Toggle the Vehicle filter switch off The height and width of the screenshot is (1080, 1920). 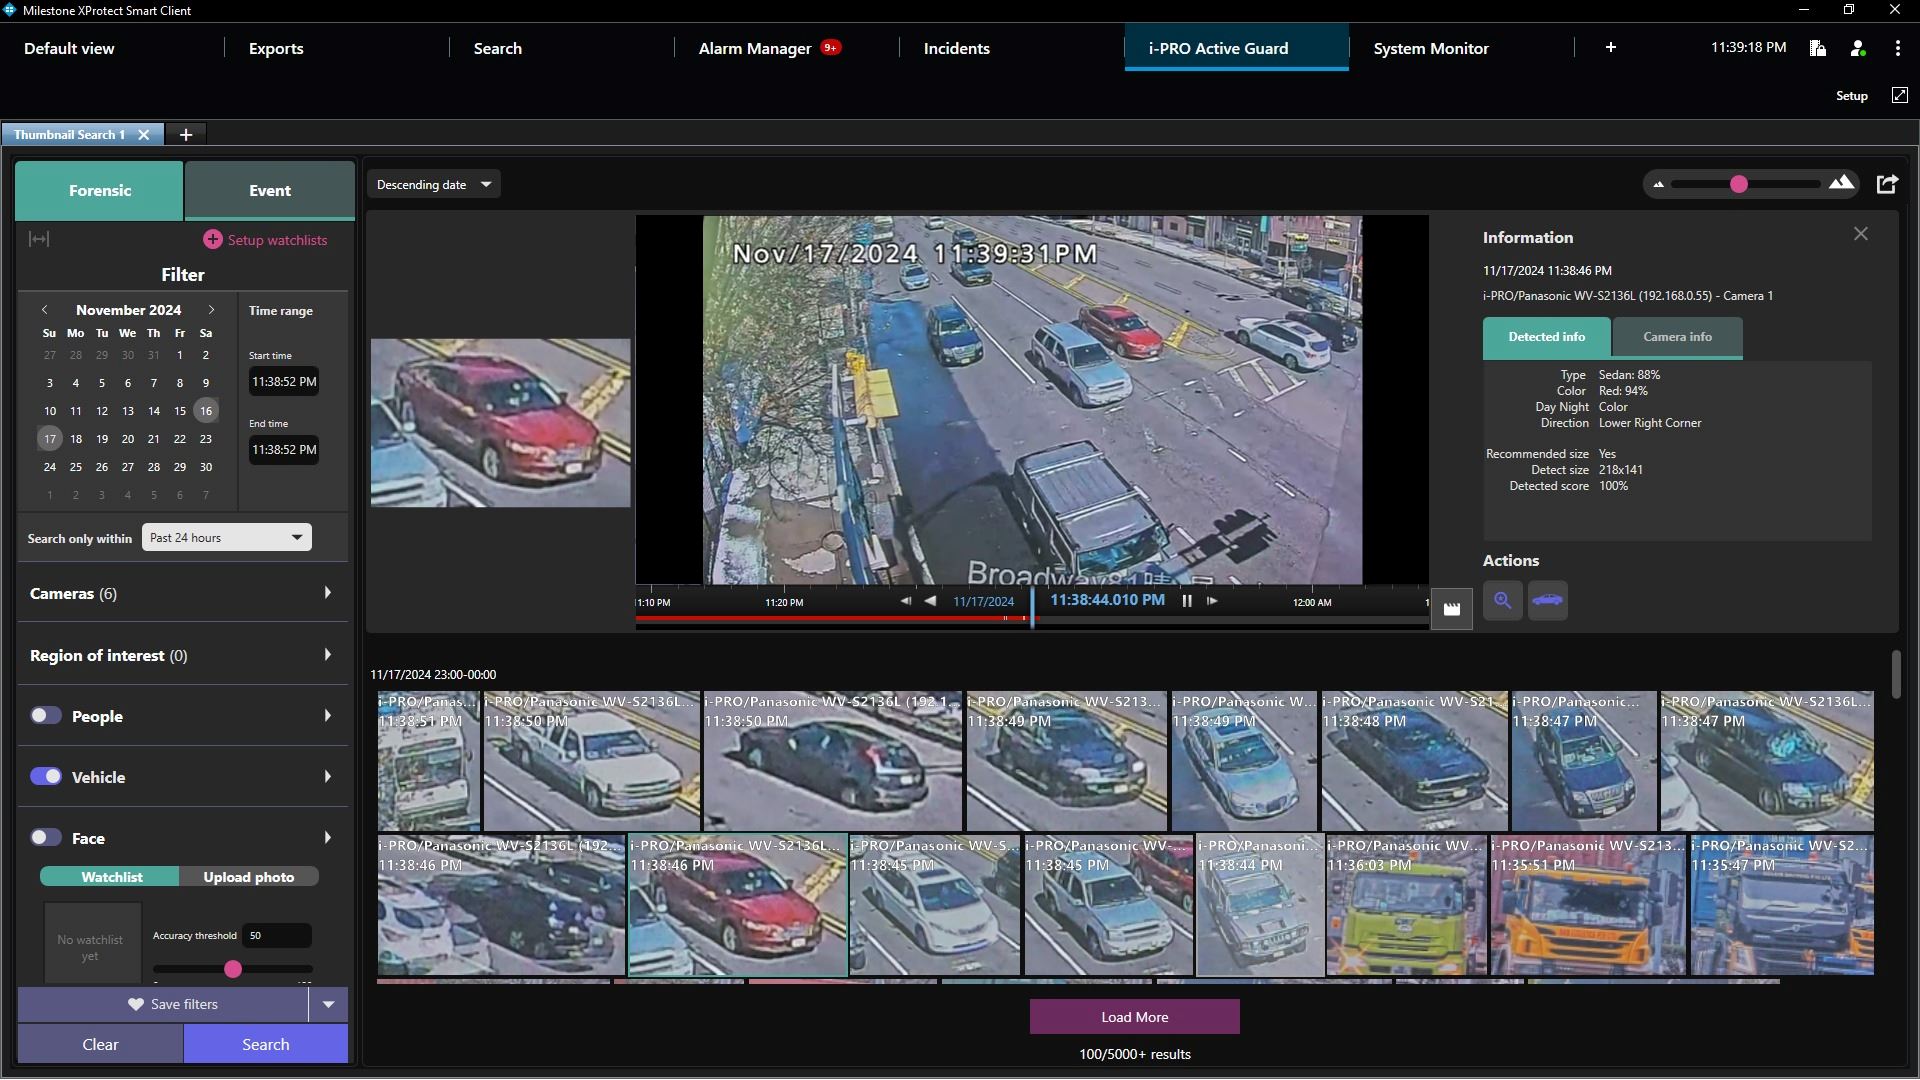pyautogui.click(x=46, y=777)
